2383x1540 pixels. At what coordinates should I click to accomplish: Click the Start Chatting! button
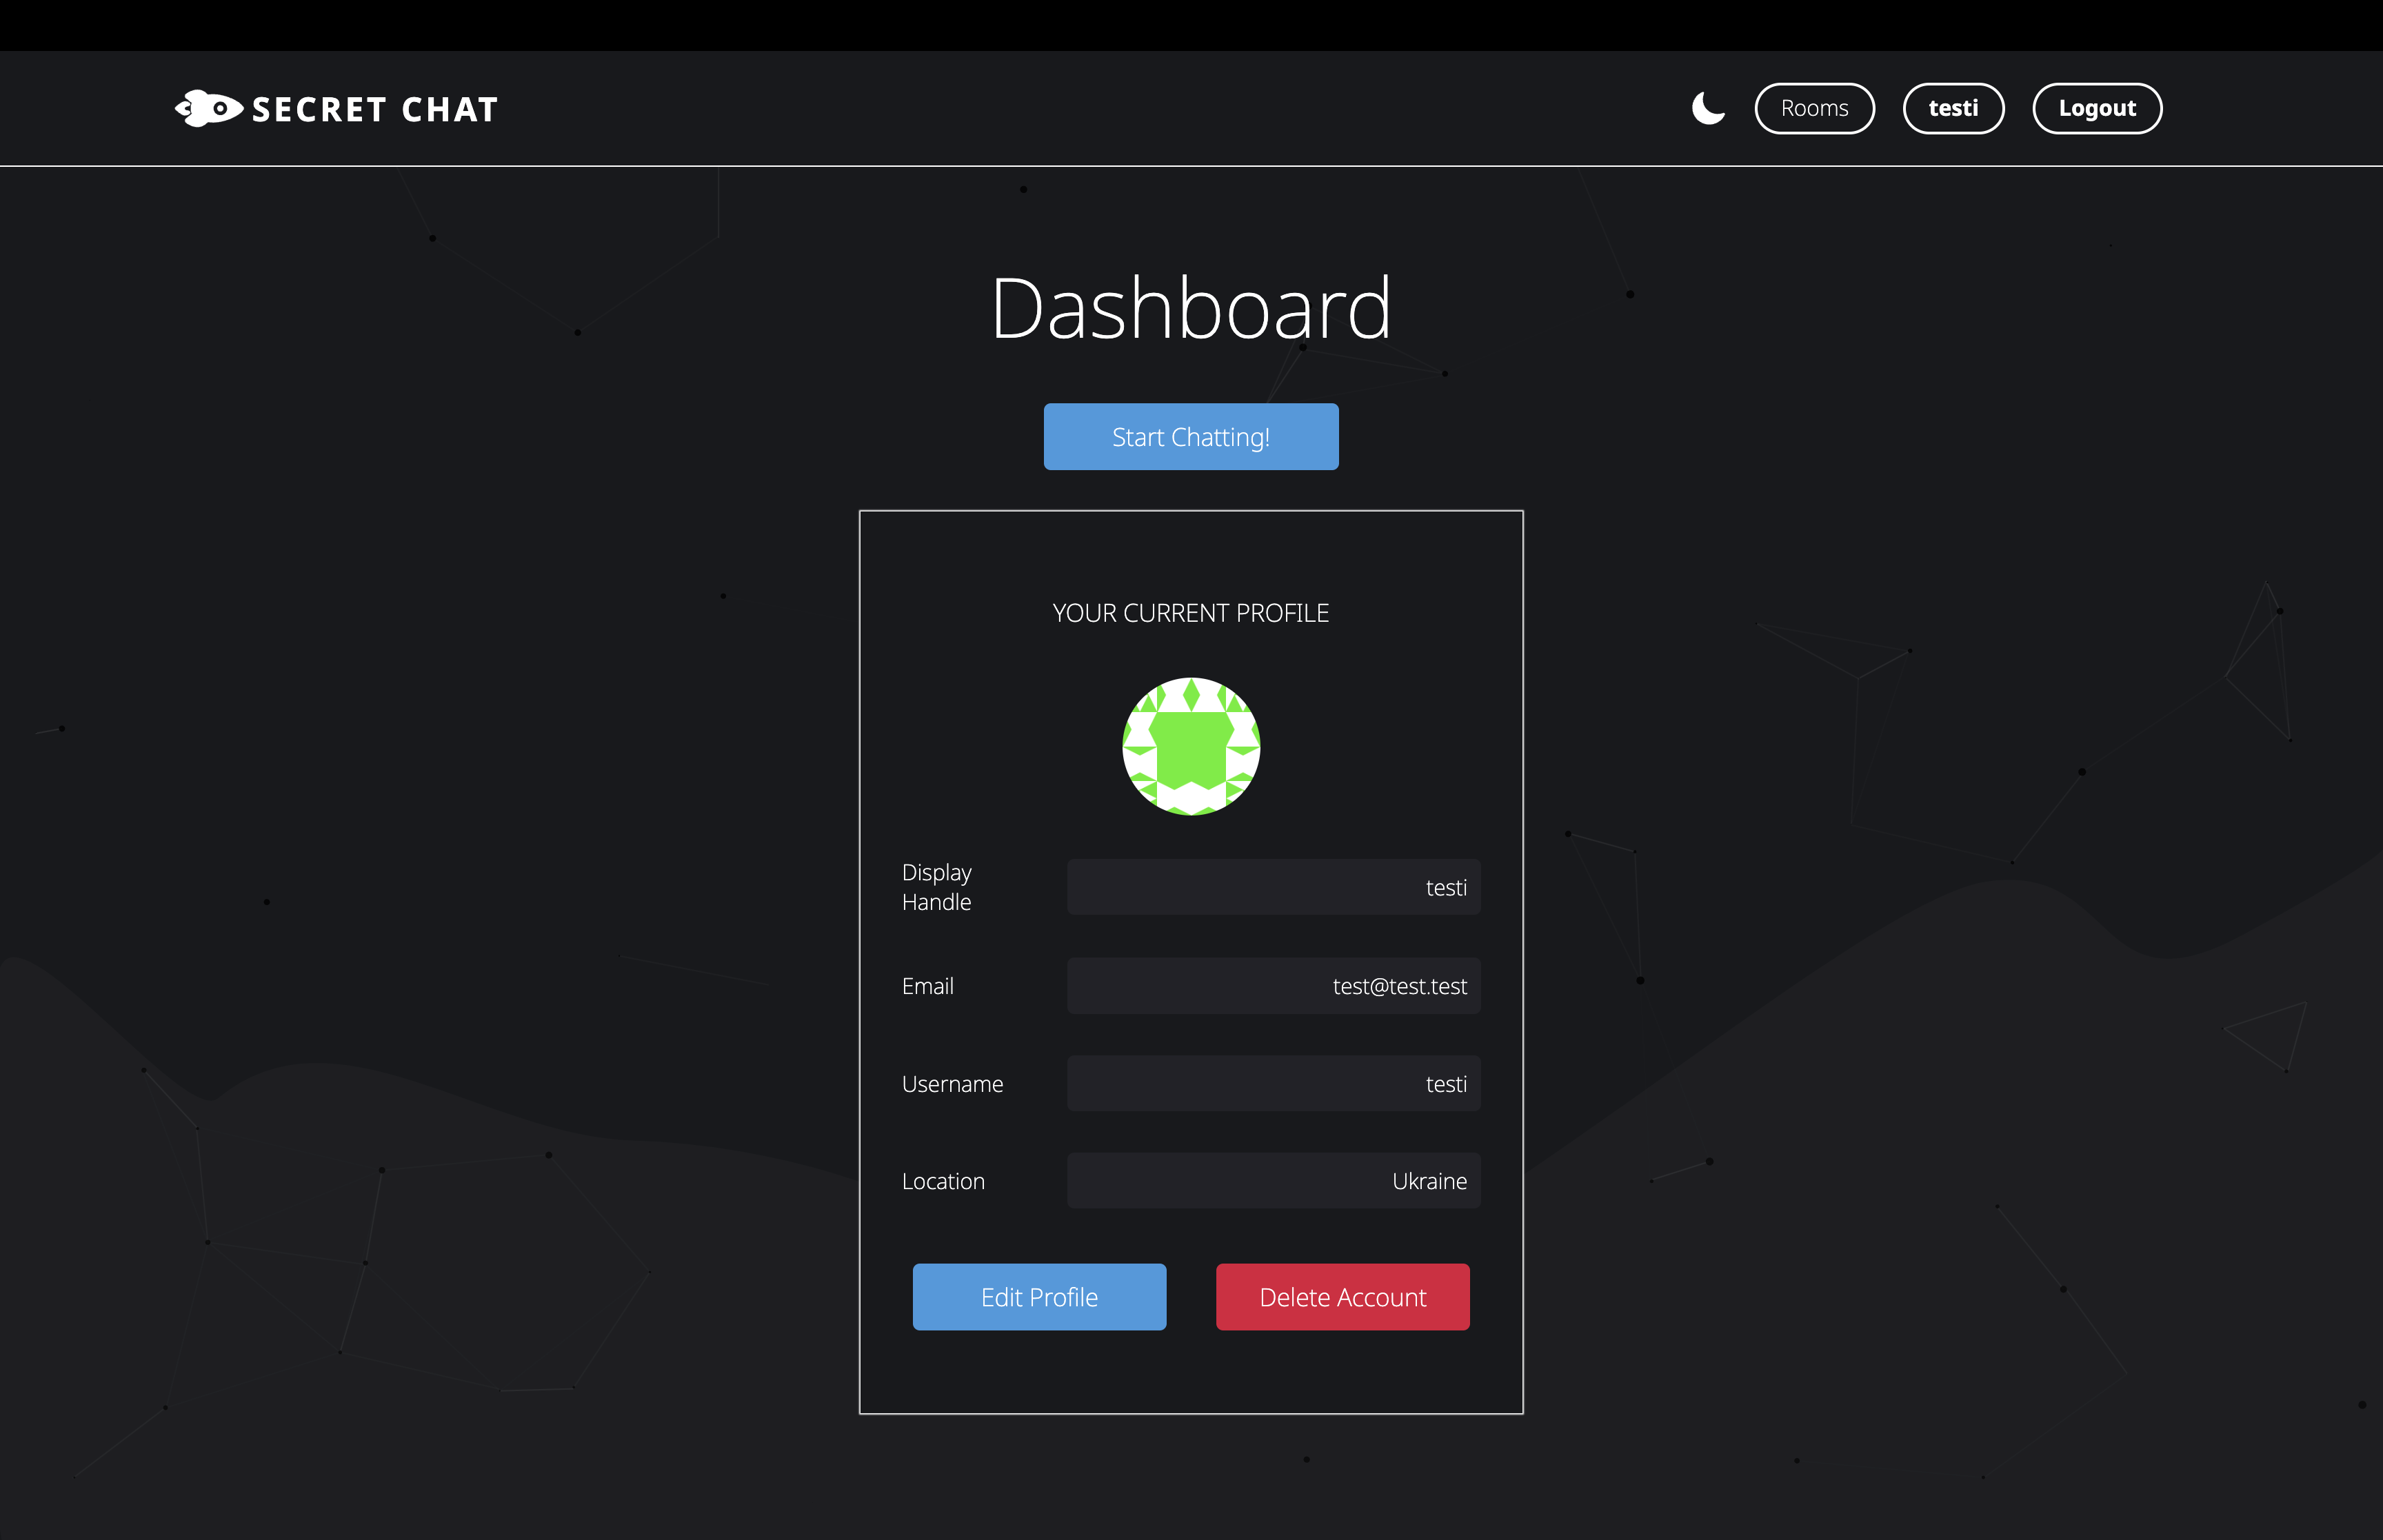1191,437
